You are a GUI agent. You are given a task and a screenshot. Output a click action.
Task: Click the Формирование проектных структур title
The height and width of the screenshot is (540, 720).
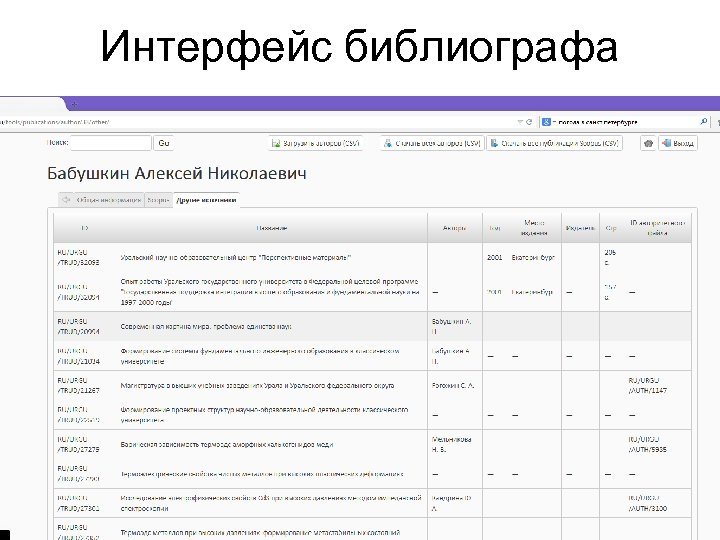264,415
